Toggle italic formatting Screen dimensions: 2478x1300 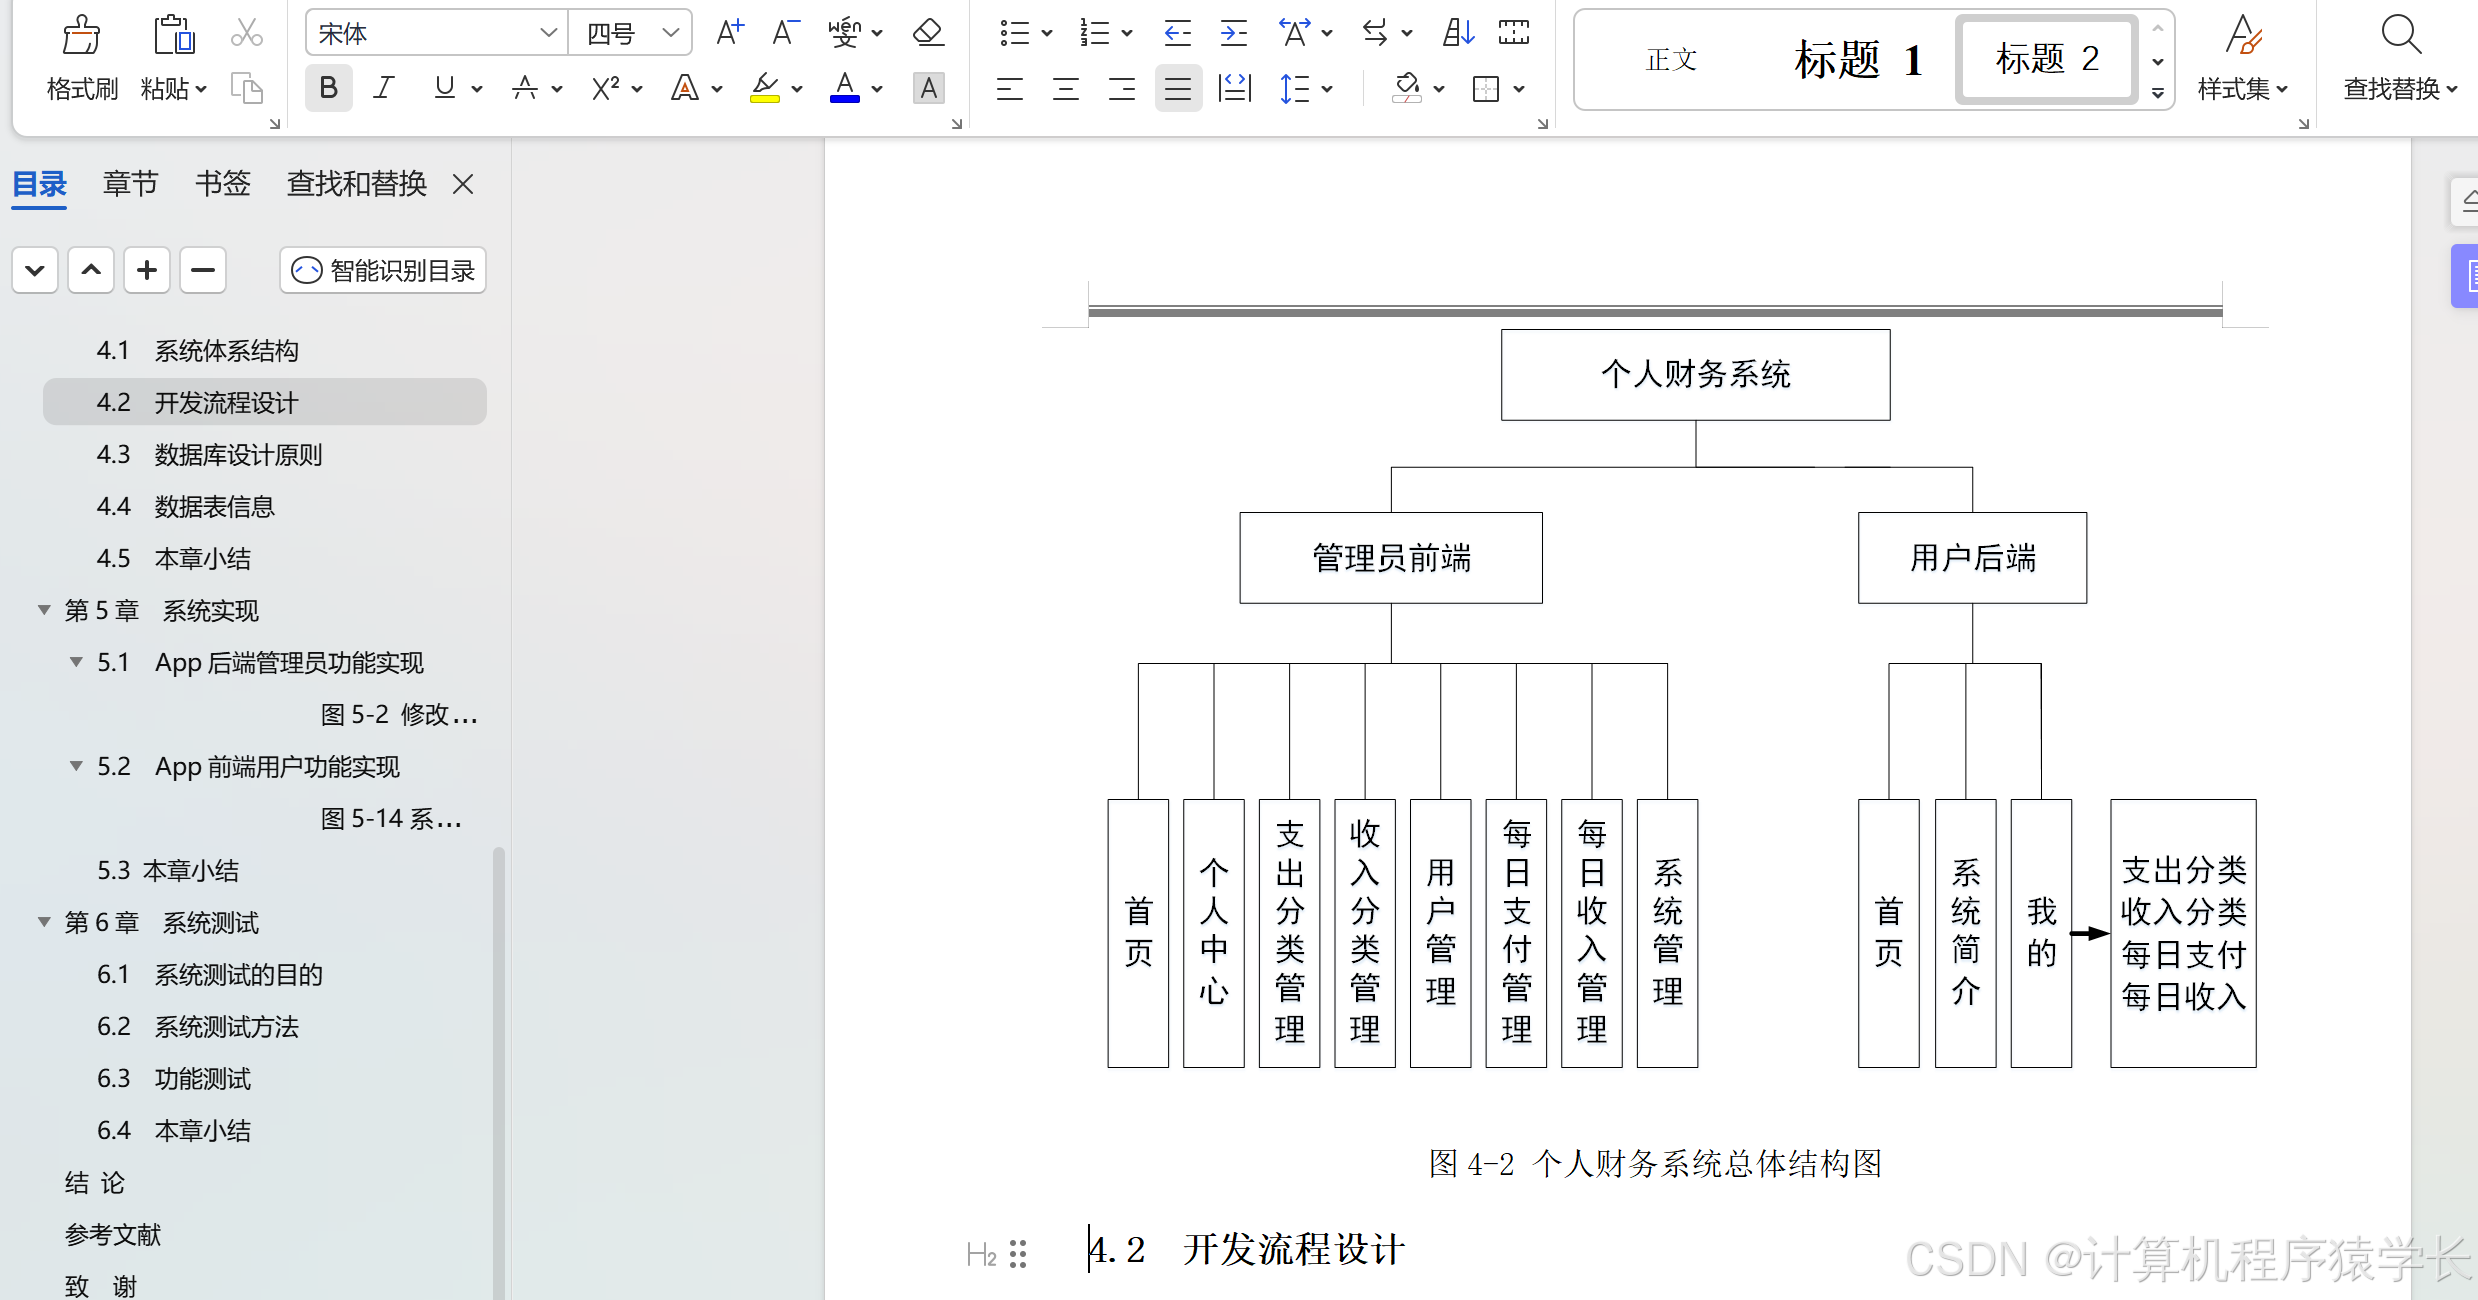(383, 88)
